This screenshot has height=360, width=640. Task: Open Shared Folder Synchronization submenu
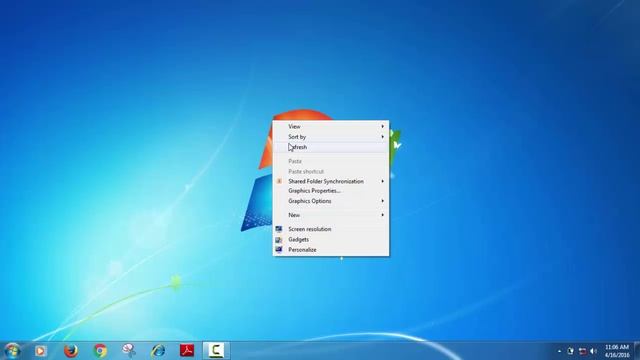point(331,181)
